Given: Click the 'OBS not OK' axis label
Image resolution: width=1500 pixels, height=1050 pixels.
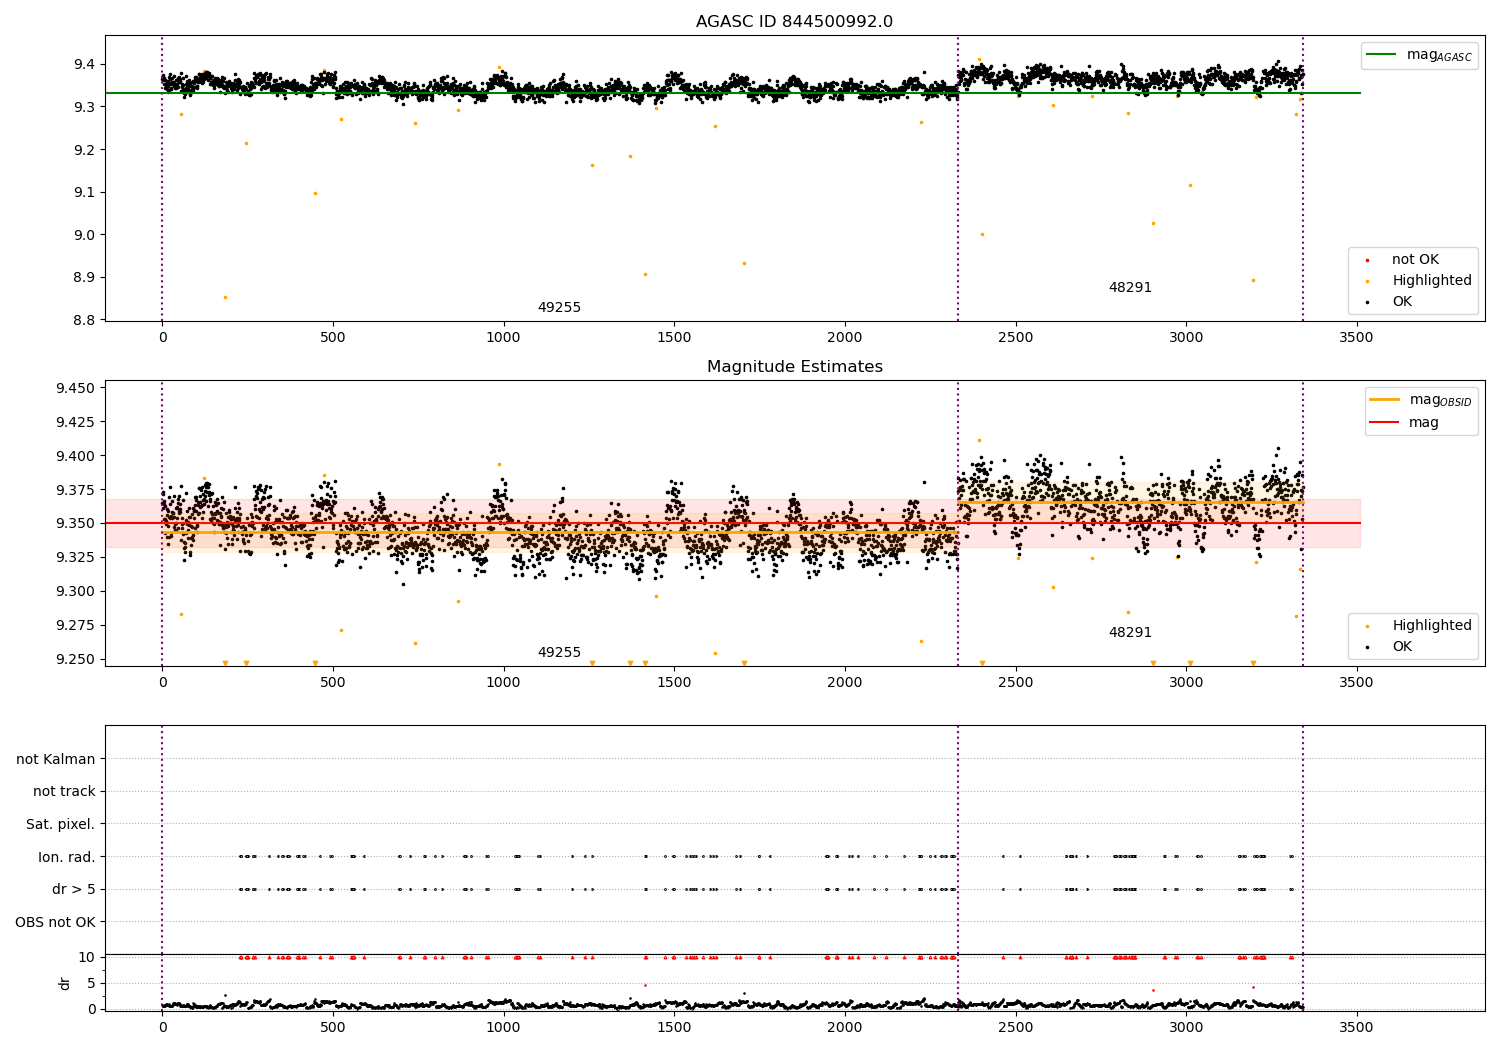Looking at the screenshot, I should [56, 922].
